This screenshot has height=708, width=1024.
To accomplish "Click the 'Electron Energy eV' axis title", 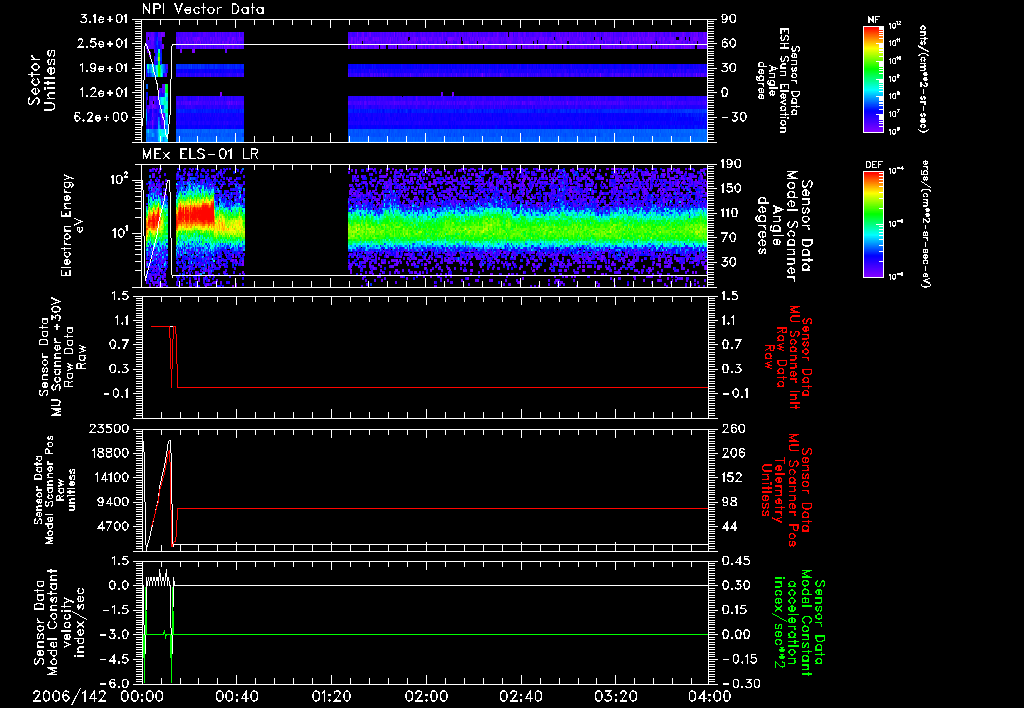I will coord(74,225).
